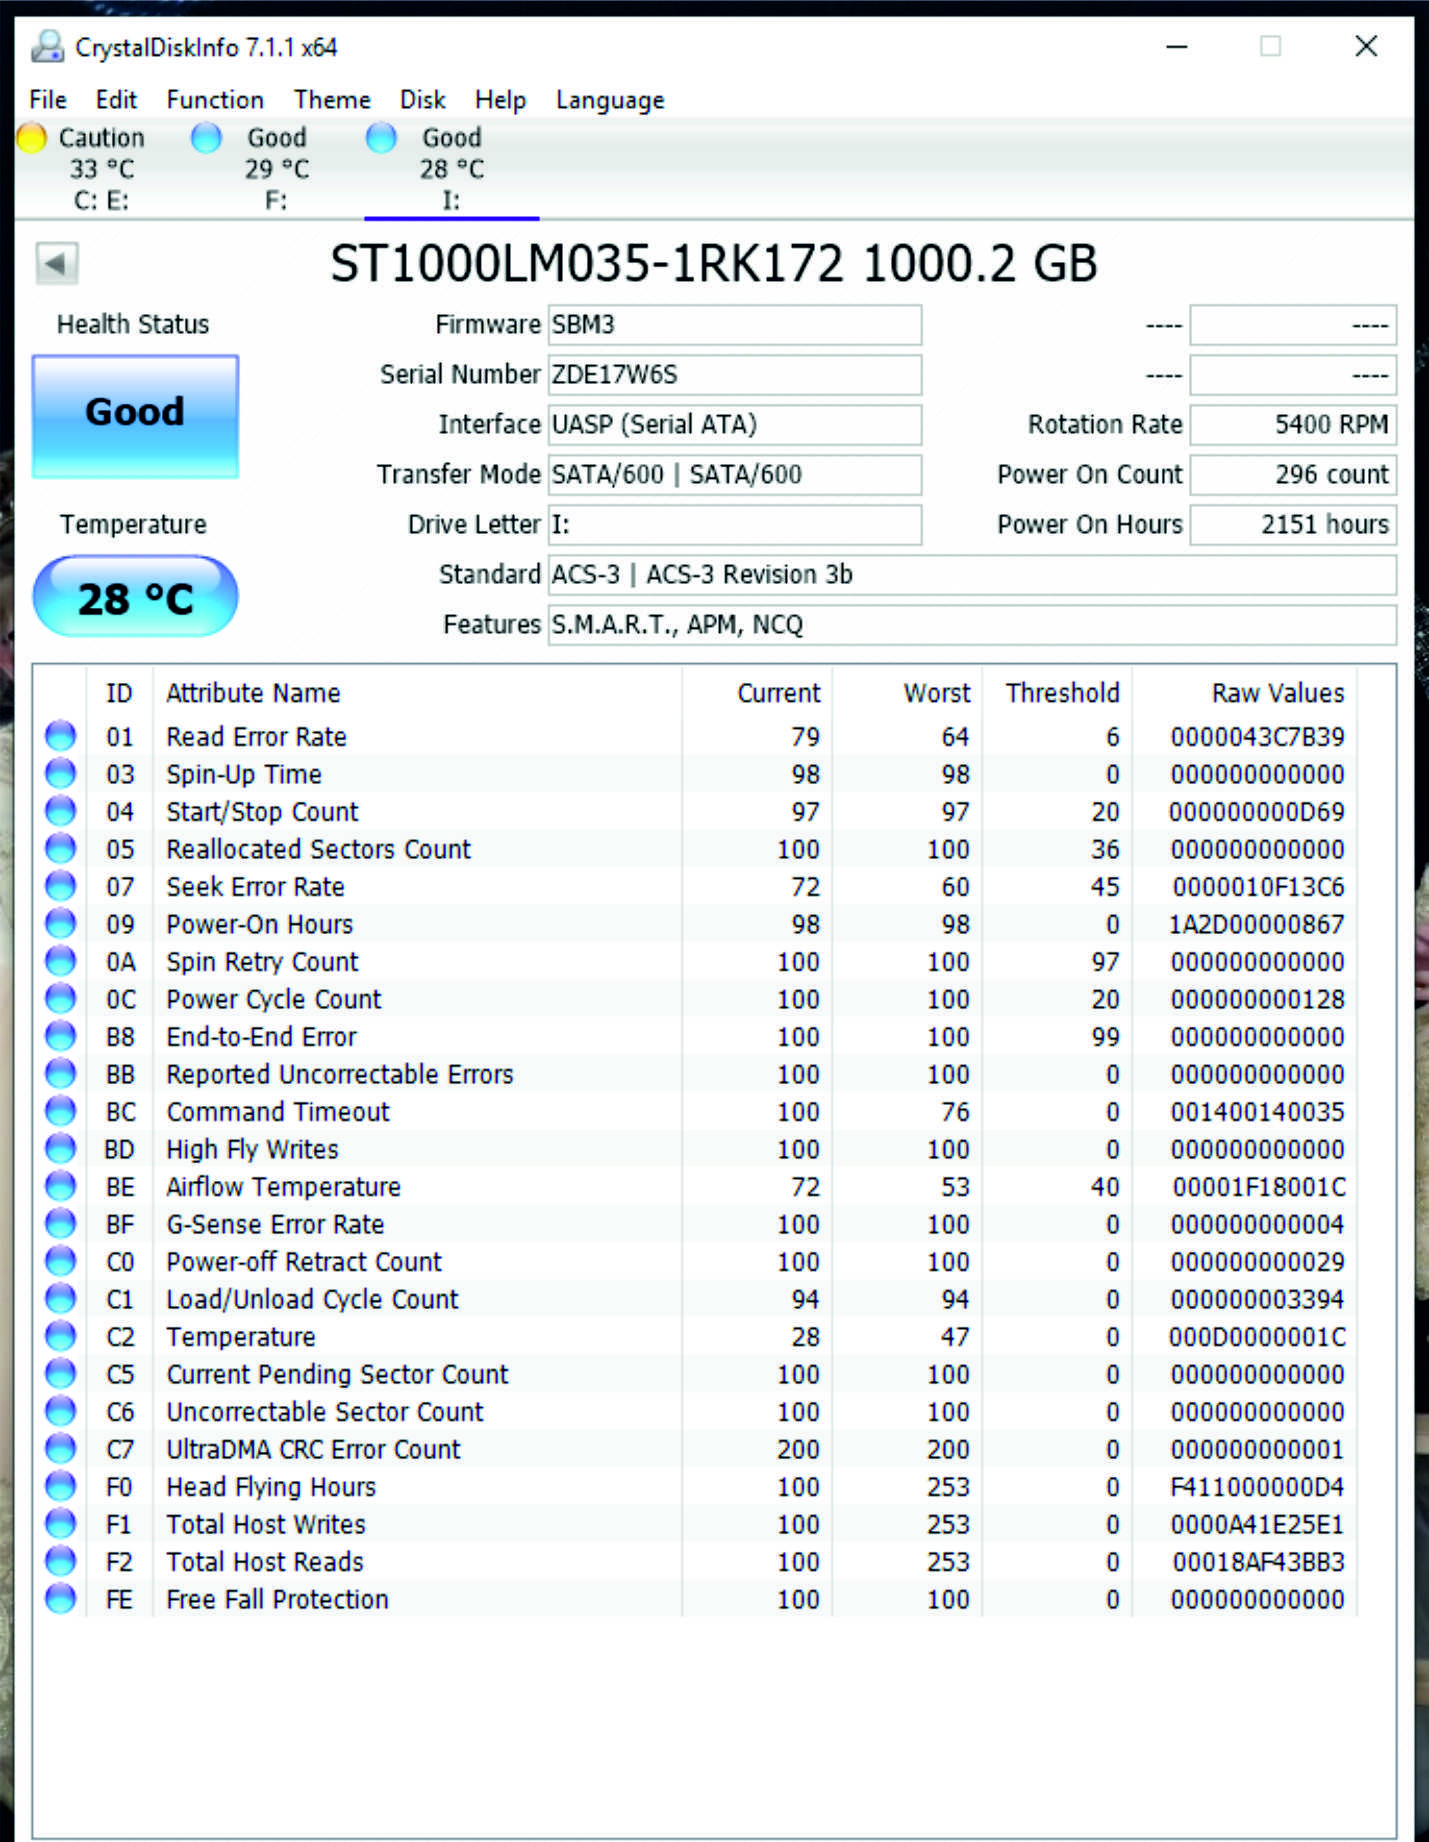Click status orb for Start/Stop Count
Viewport: 1429px width, 1842px height.
(x=61, y=811)
